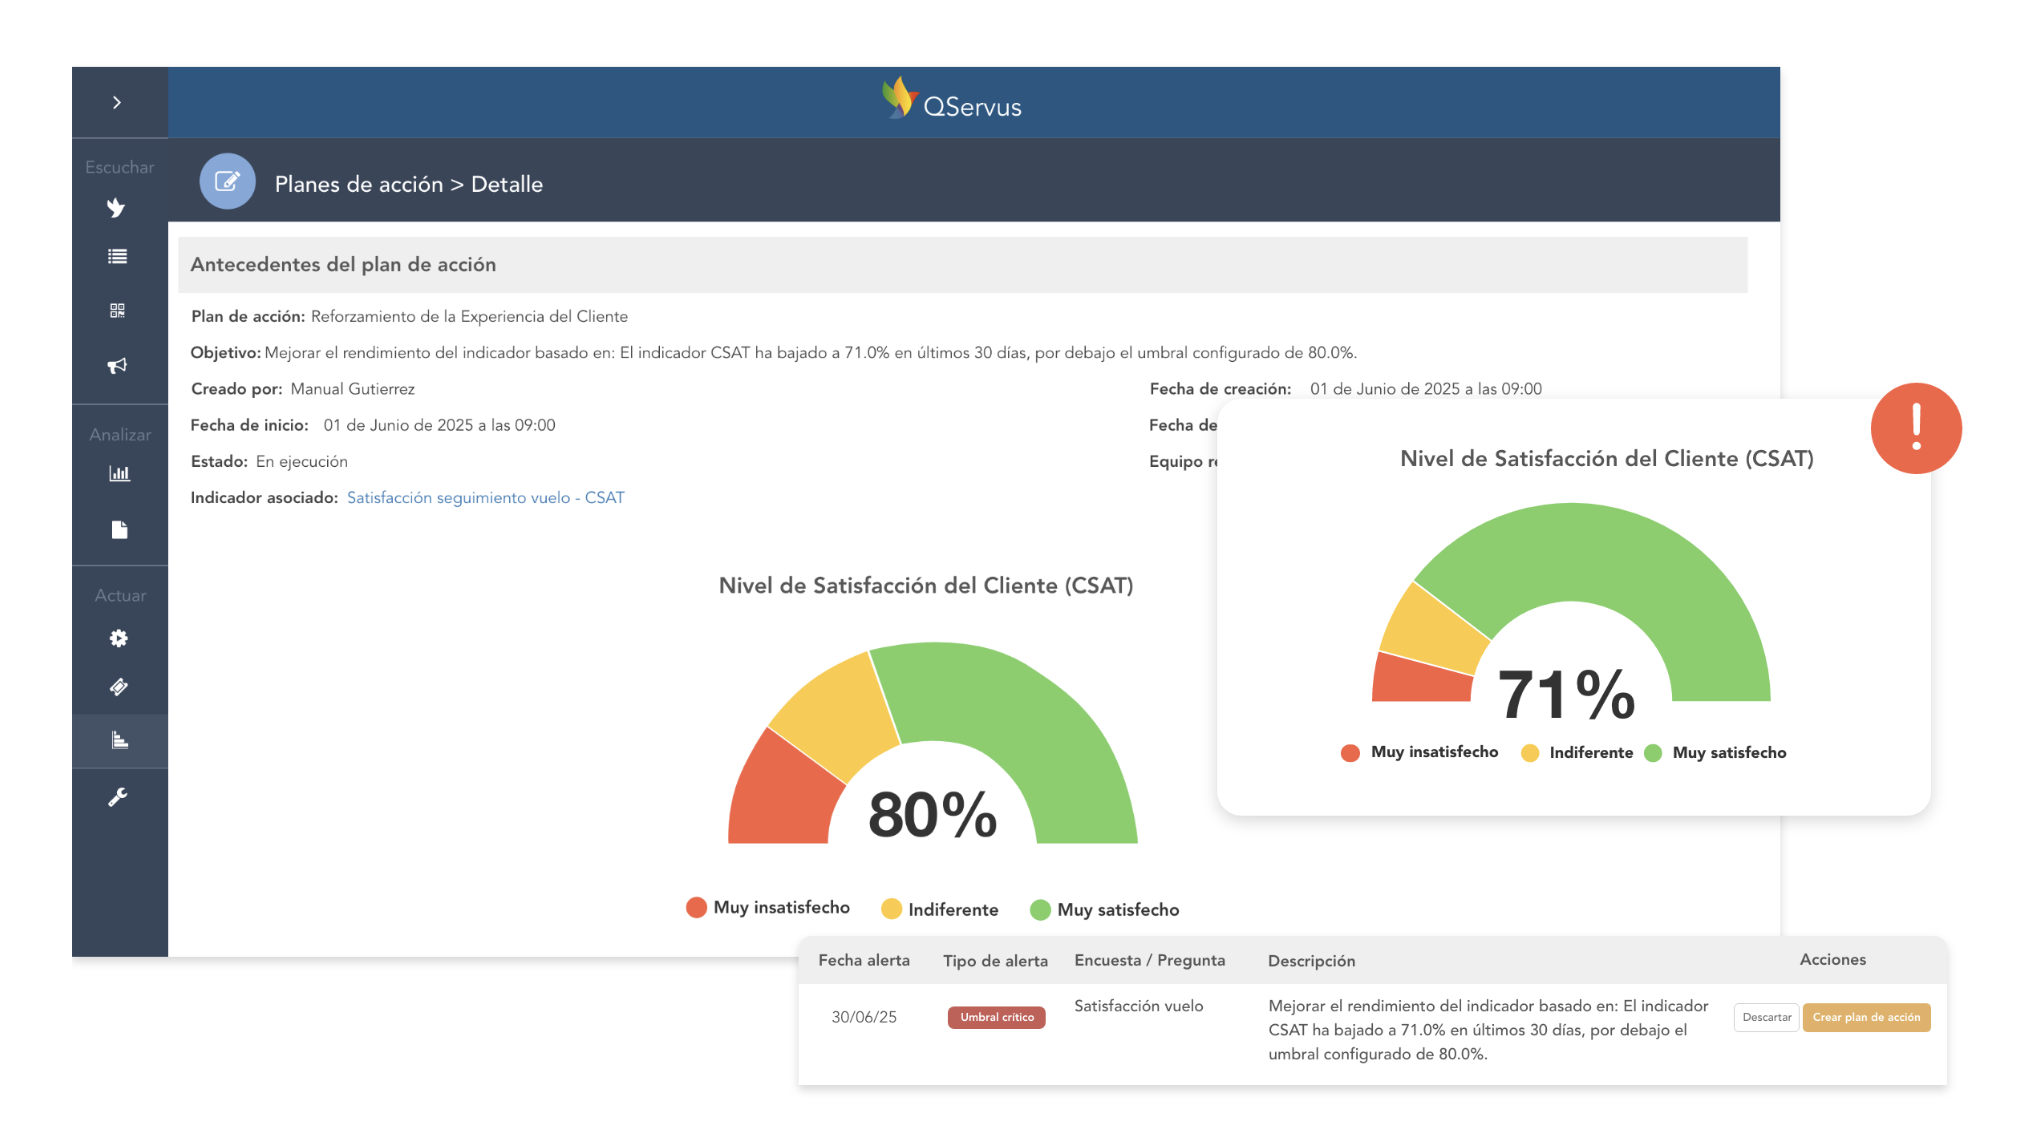
Task: Click the document report icon in sidebar
Action: (119, 530)
